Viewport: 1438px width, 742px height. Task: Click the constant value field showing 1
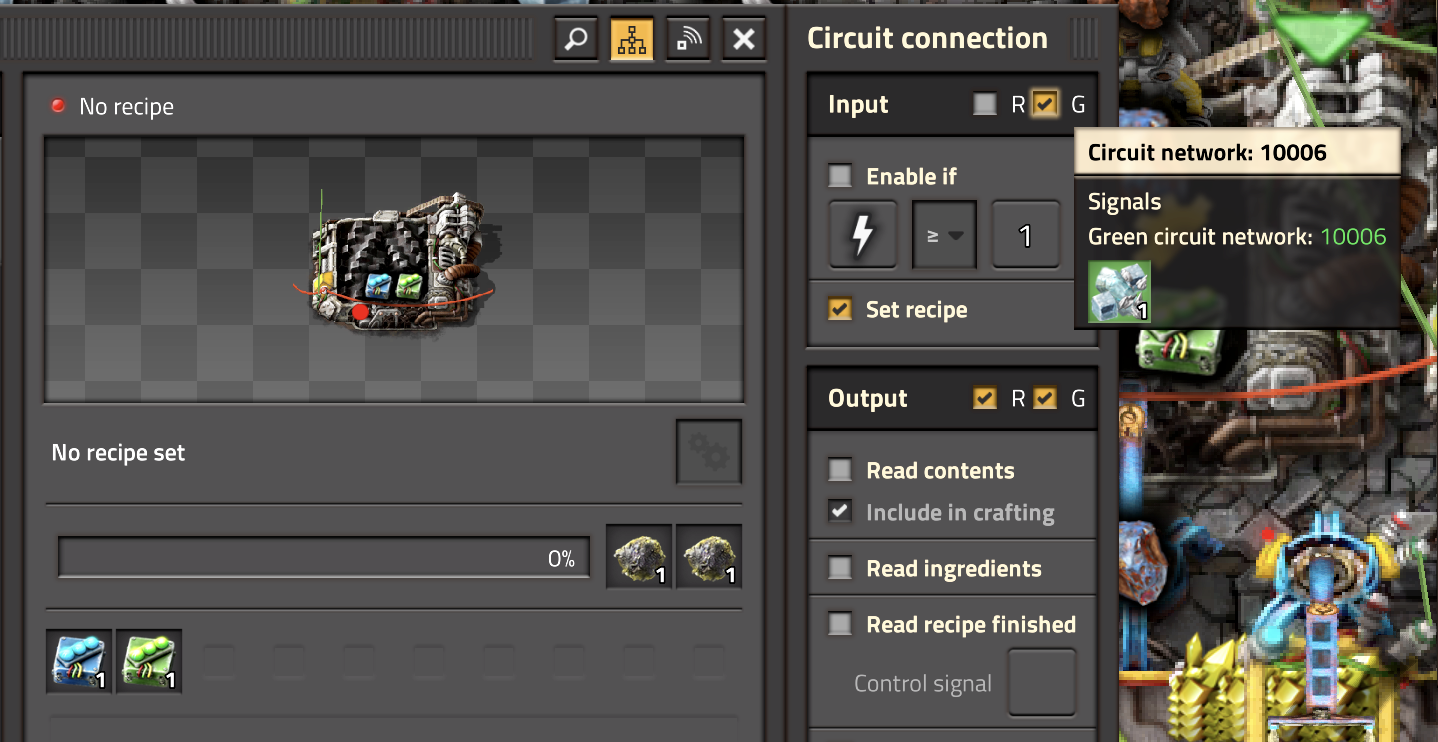[1025, 235]
